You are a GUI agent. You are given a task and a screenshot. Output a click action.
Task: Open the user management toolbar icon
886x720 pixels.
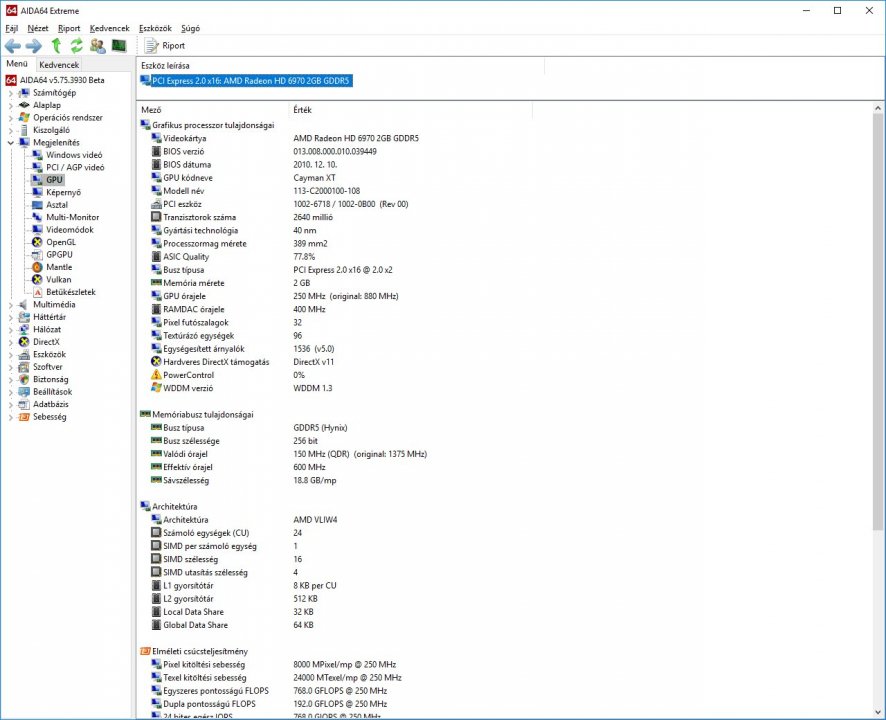pos(98,46)
